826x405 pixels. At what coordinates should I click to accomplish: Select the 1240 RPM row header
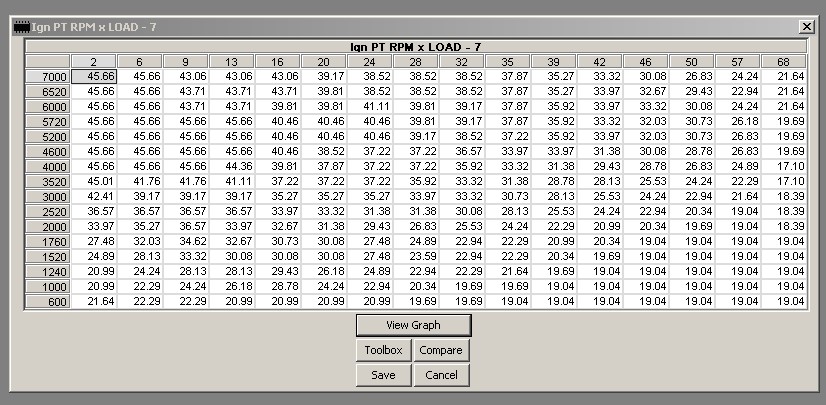tap(47, 272)
